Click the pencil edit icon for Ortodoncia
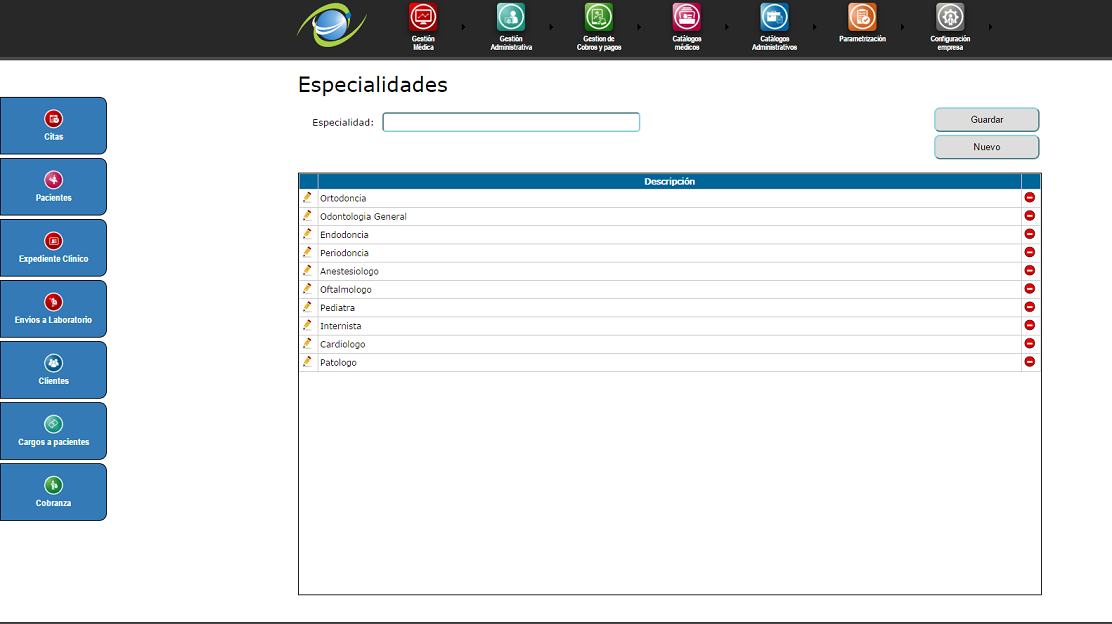Viewport: 1112px width, 624px height. point(307,198)
